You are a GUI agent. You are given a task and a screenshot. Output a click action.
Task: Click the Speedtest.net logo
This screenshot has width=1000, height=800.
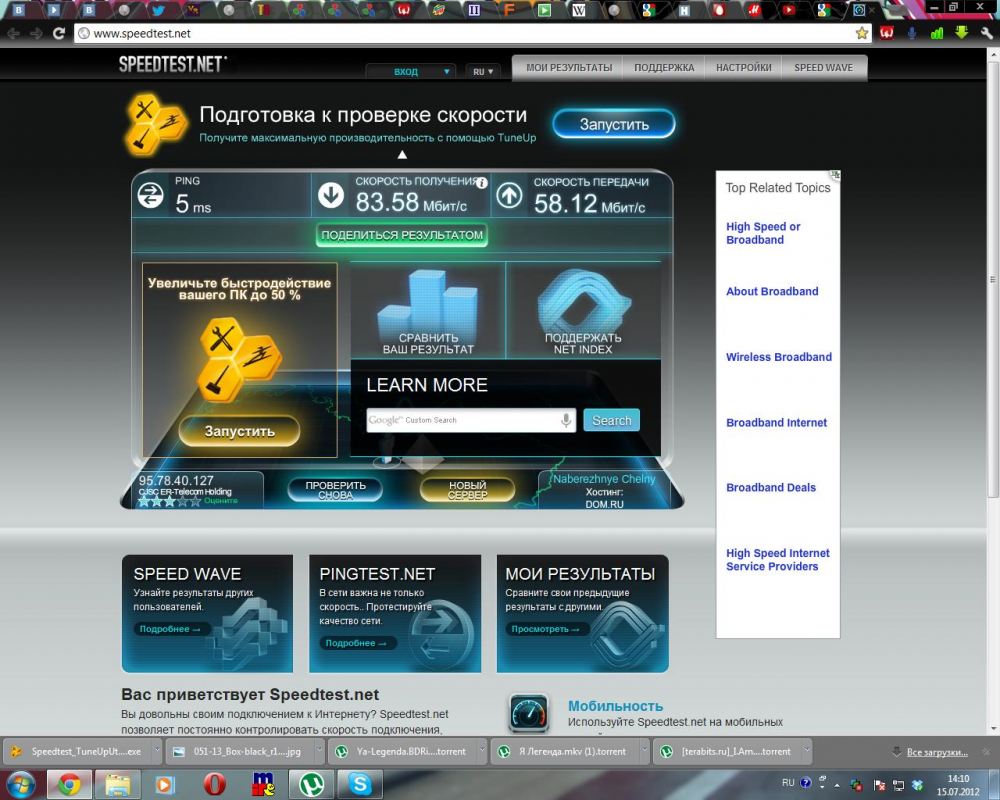pos(172,64)
